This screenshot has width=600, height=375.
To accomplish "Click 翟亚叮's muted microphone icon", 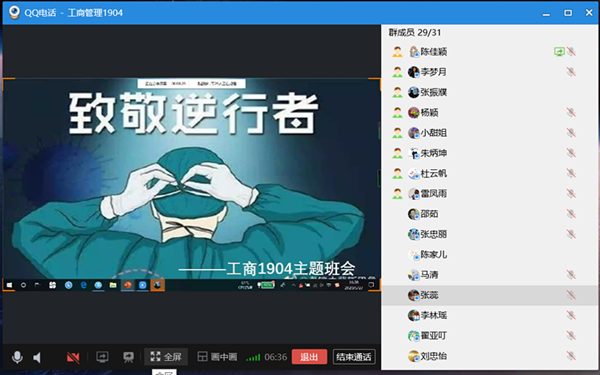I will click(571, 336).
